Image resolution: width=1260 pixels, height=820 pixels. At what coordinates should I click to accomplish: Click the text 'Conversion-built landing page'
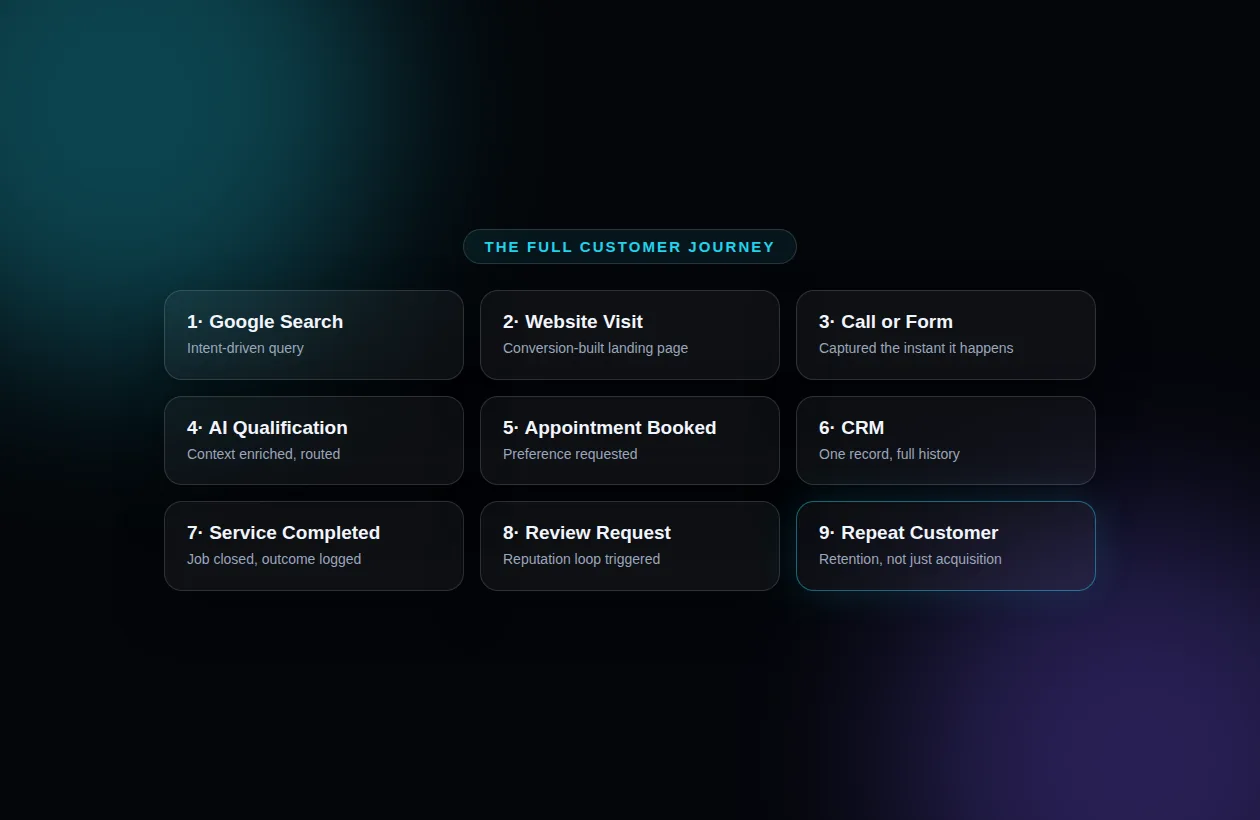(x=595, y=348)
